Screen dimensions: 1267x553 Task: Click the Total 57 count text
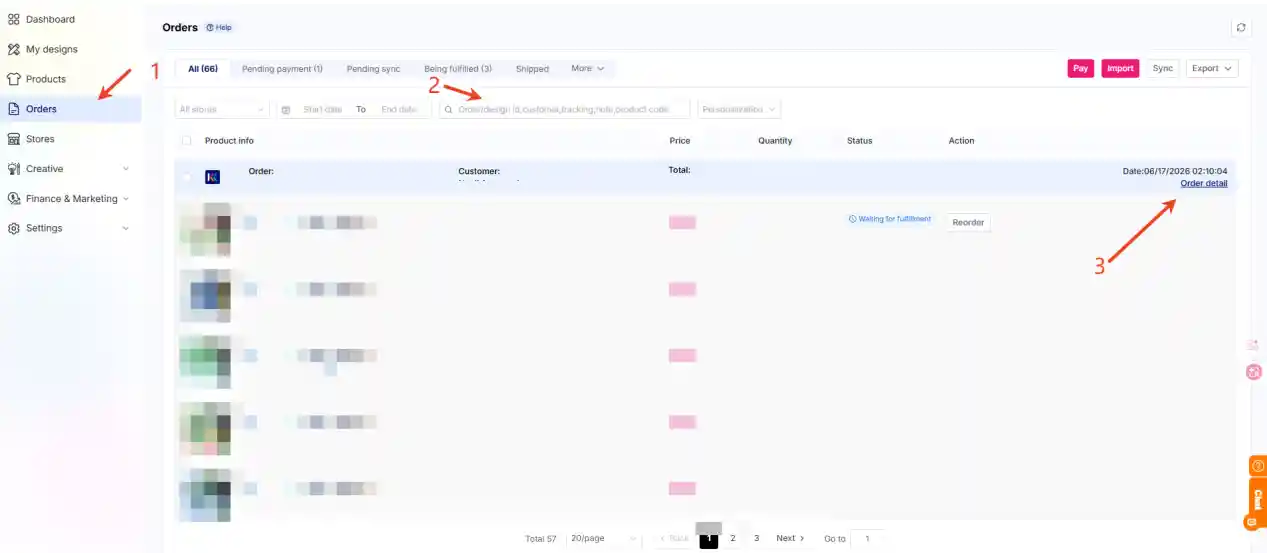pos(541,539)
